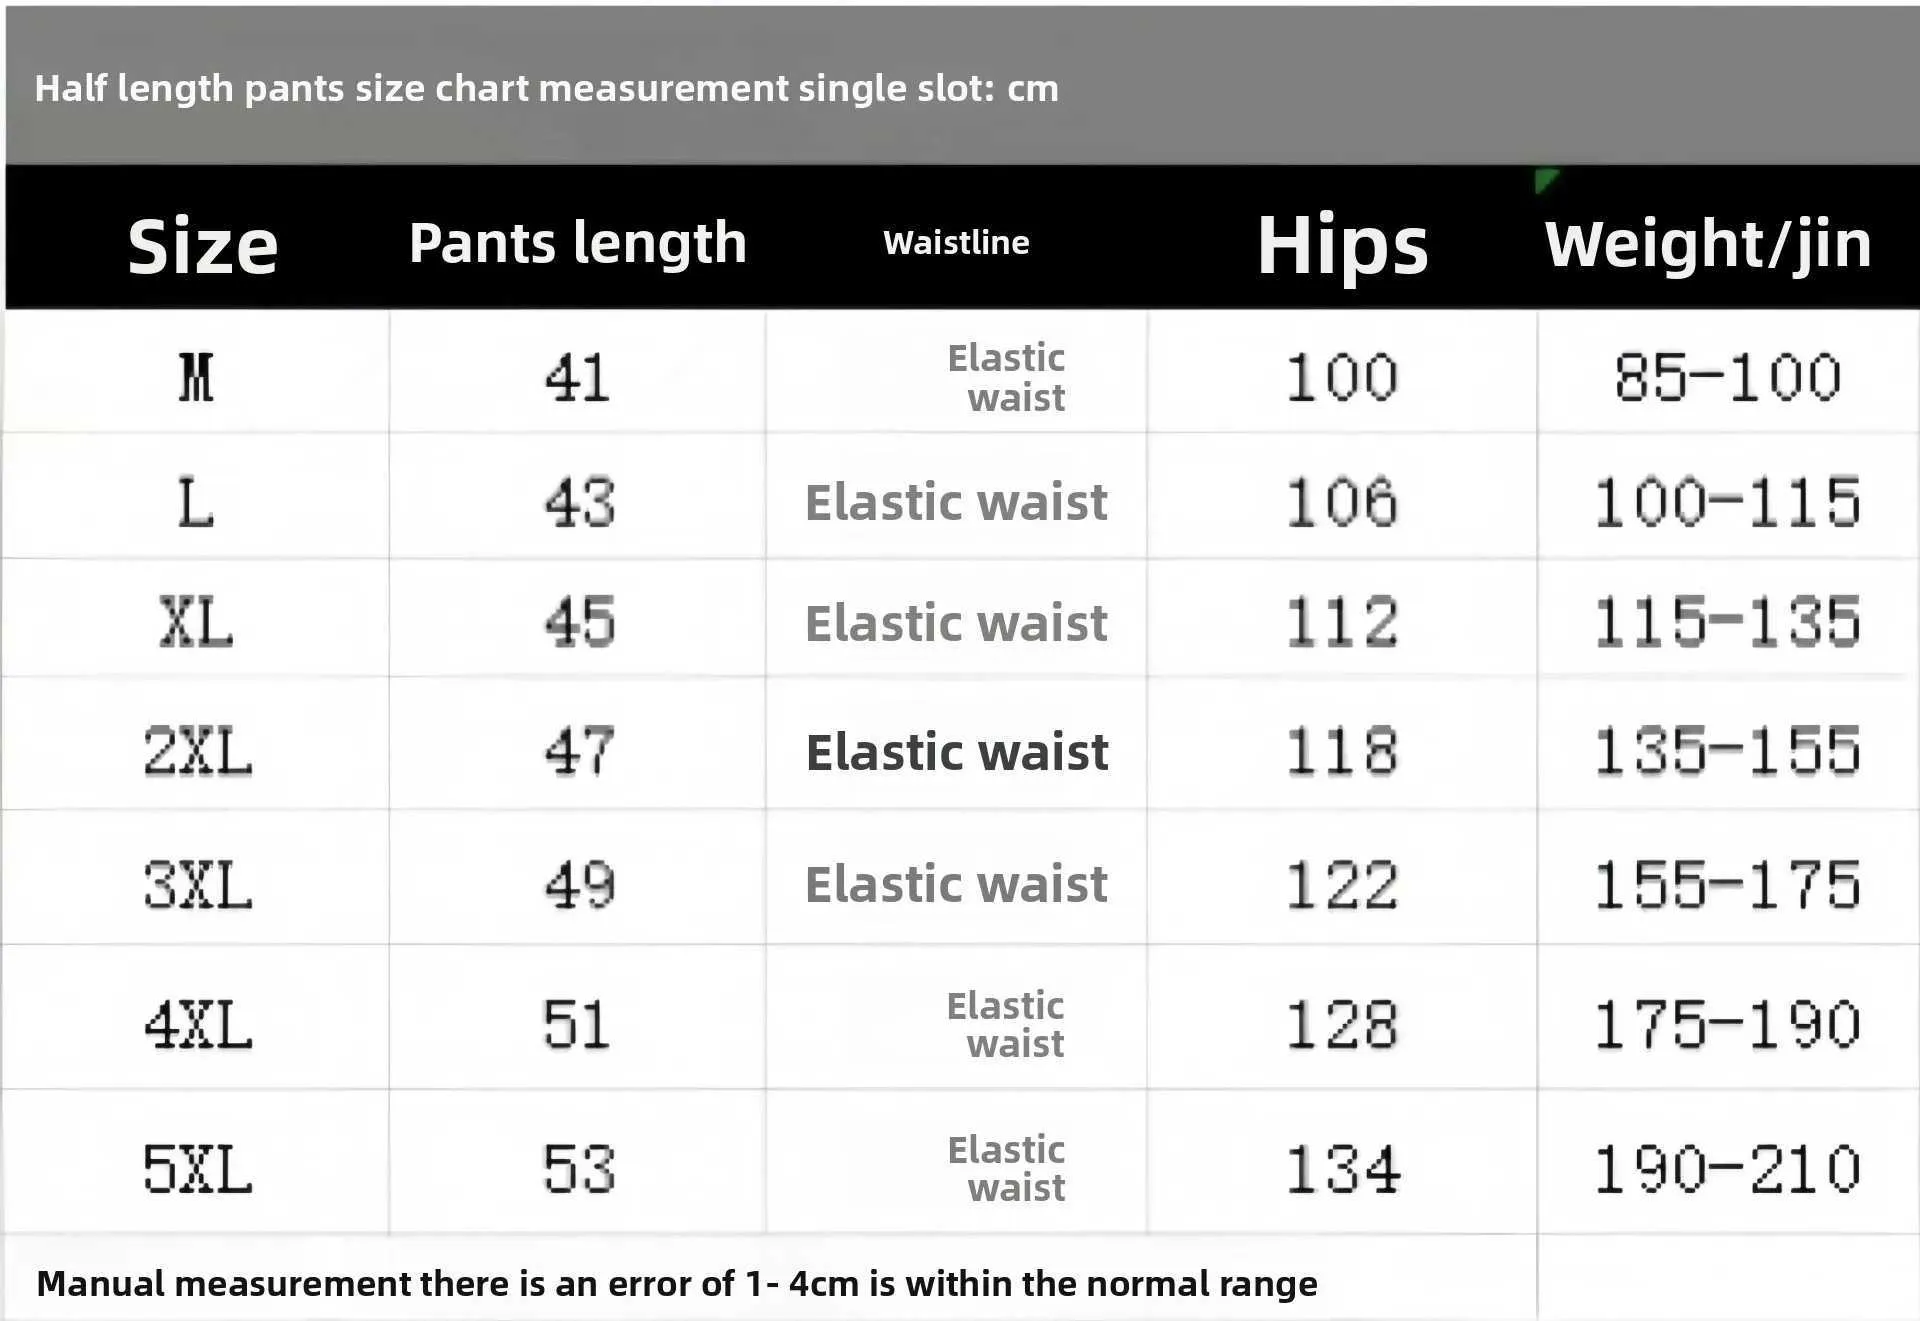Select weight range 115-135
The width and height of the screenshot is (1920, 1321).
click(x=1727, y=622)
